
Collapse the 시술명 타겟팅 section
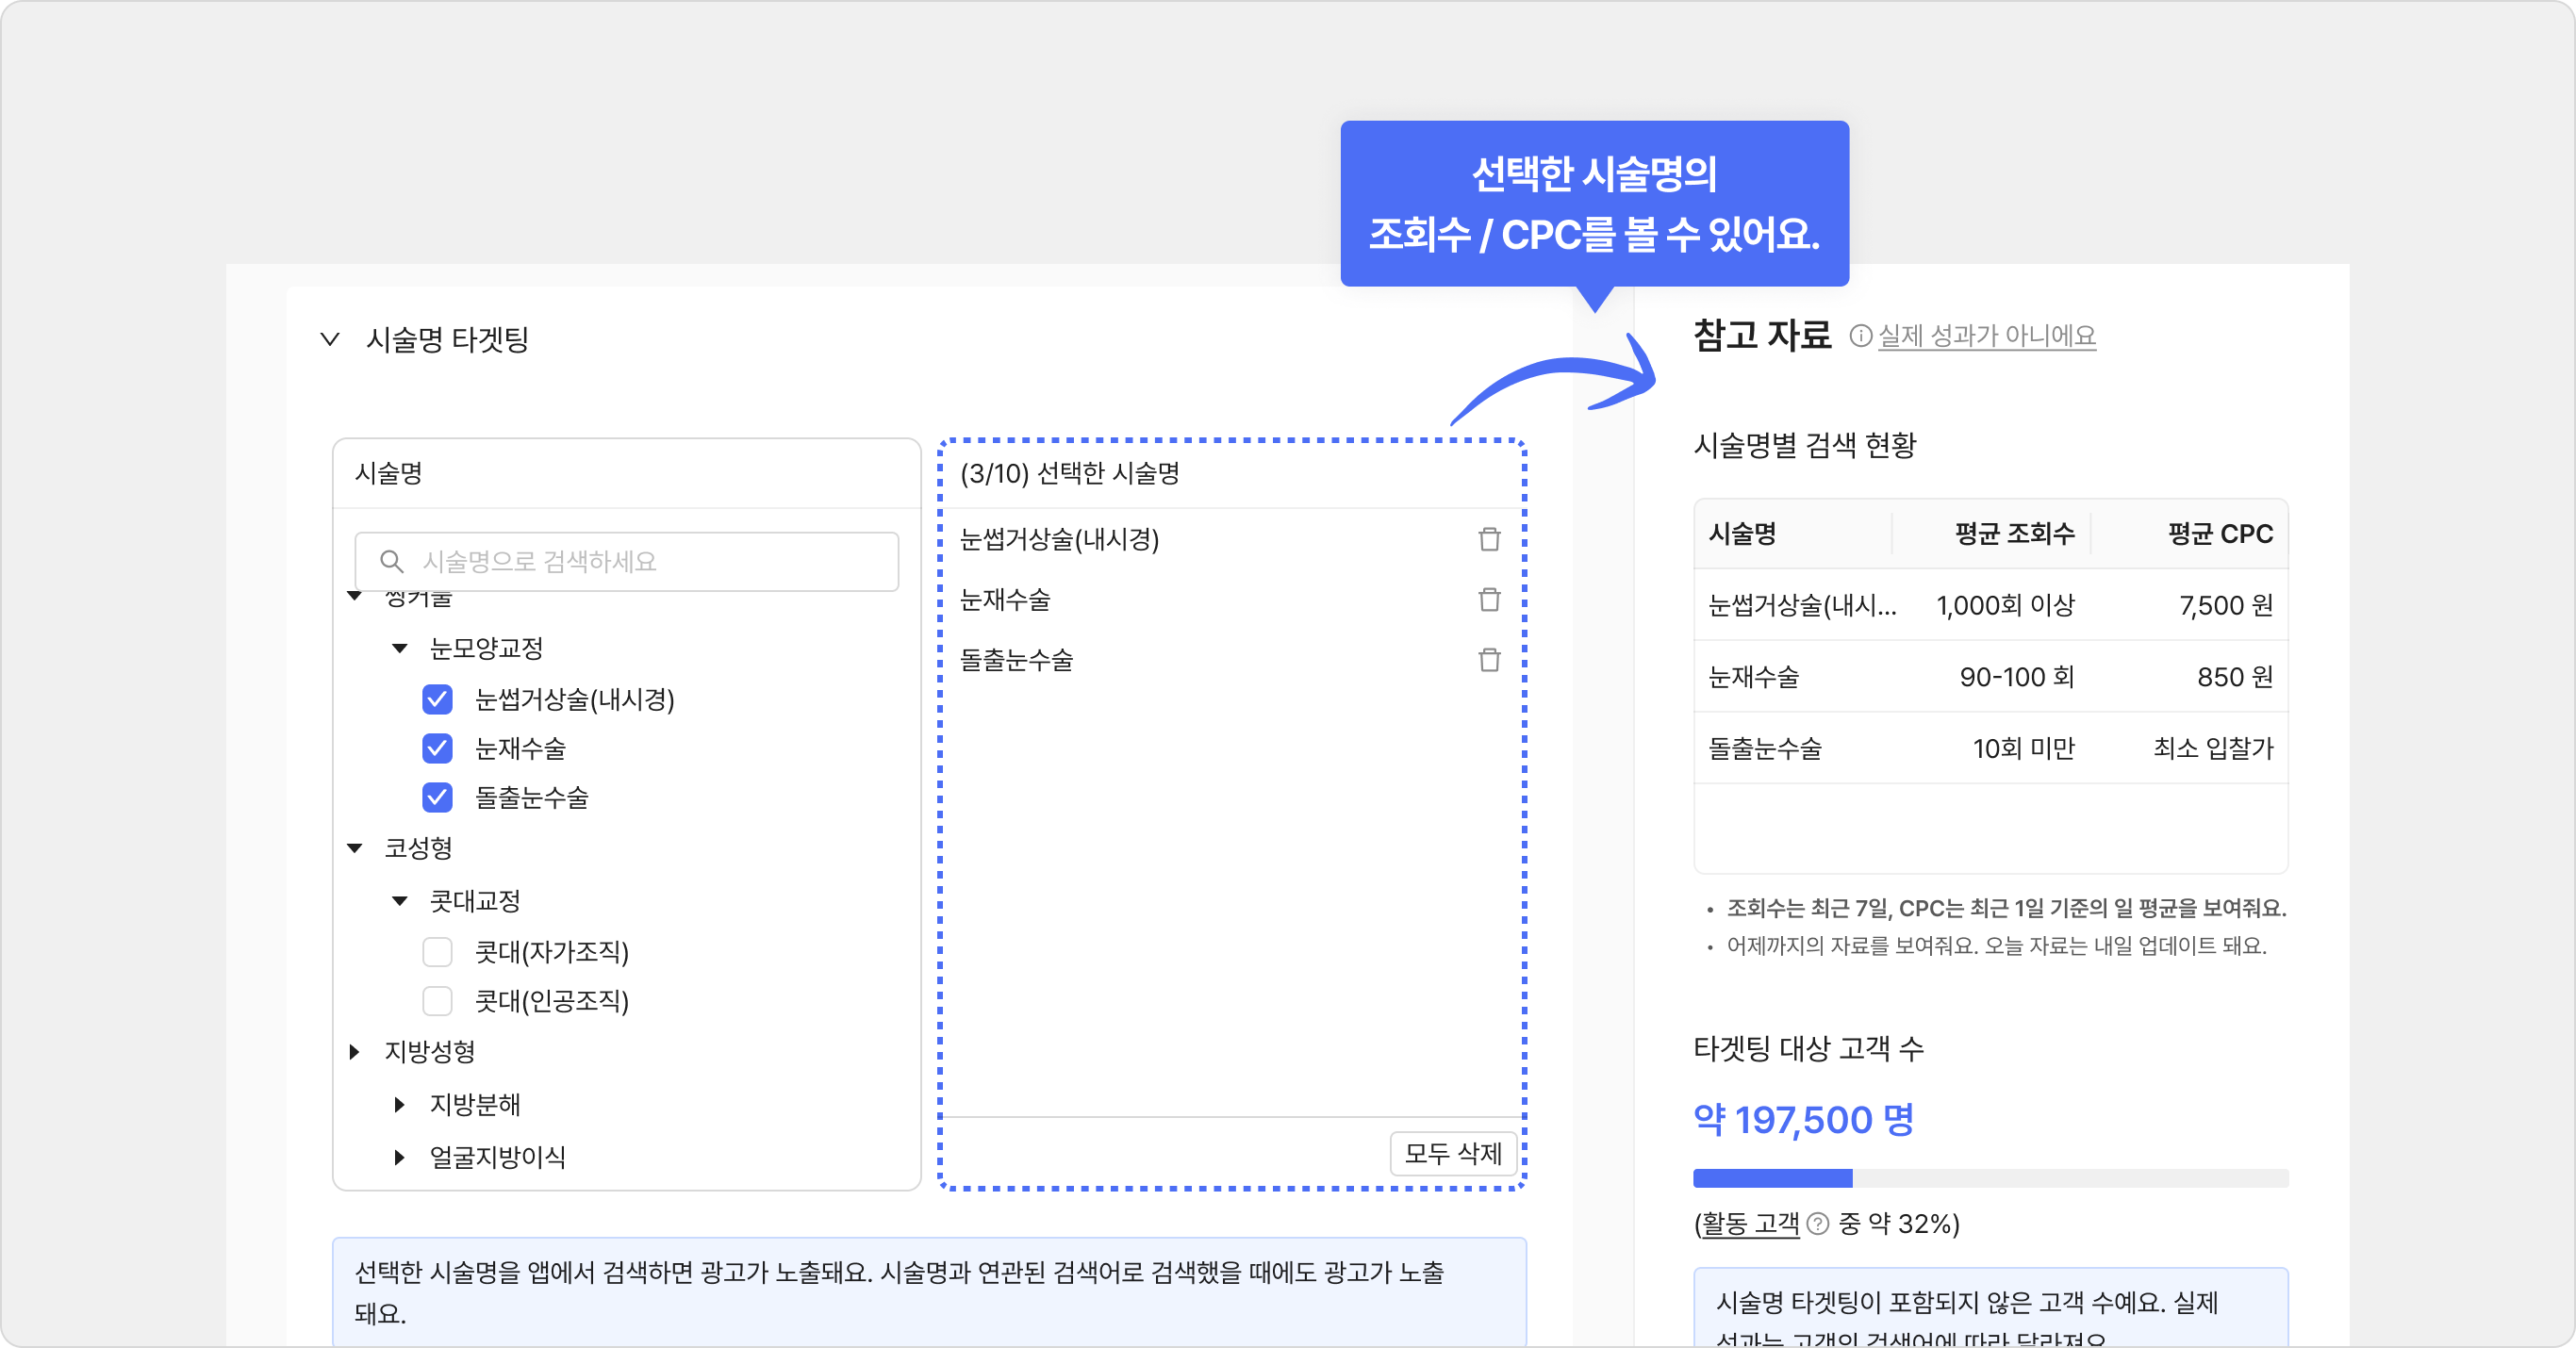pos(330,340)
